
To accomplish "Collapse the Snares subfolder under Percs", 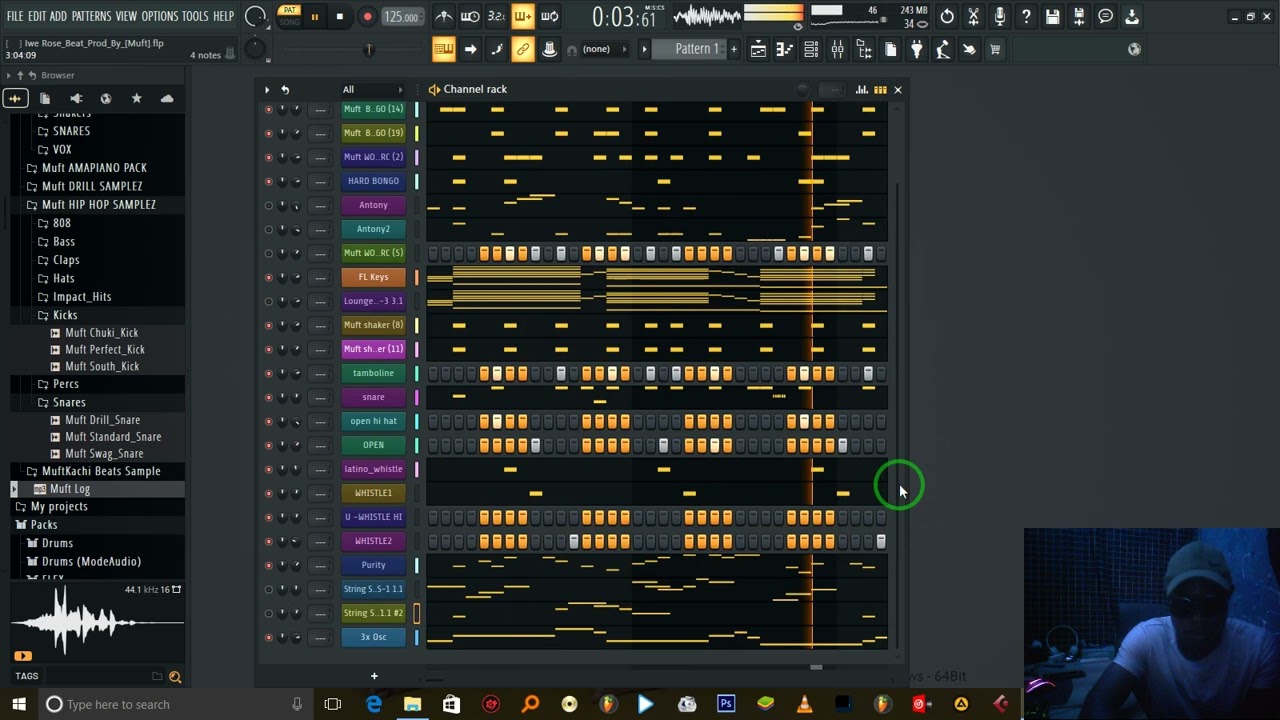I will point(69,402).
